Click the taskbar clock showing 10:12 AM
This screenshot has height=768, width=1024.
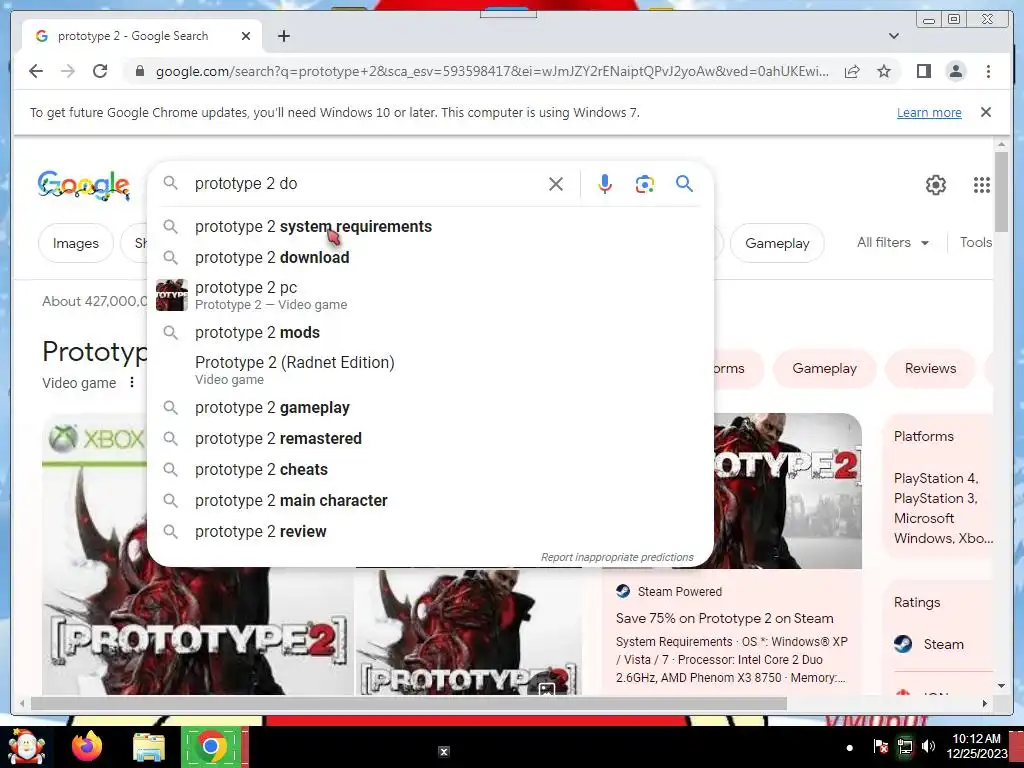[976, 746]
